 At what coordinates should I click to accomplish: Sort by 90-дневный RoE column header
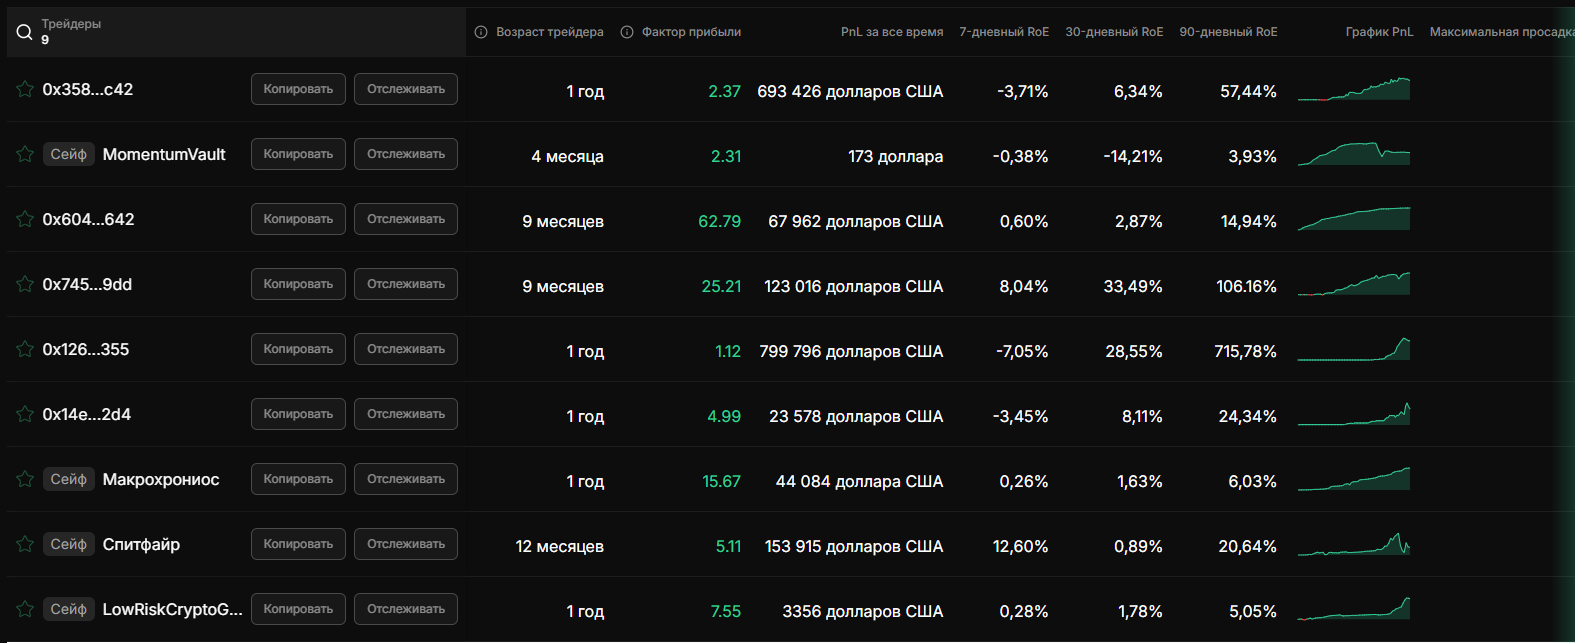click(1228, 32)
